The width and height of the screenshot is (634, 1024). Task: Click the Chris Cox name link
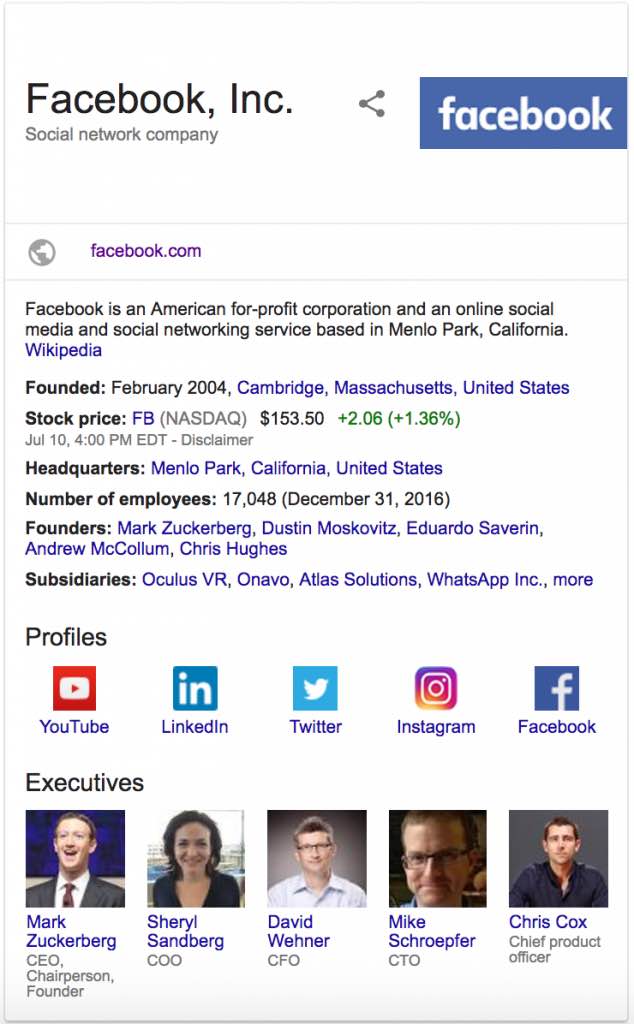[548, 922]
